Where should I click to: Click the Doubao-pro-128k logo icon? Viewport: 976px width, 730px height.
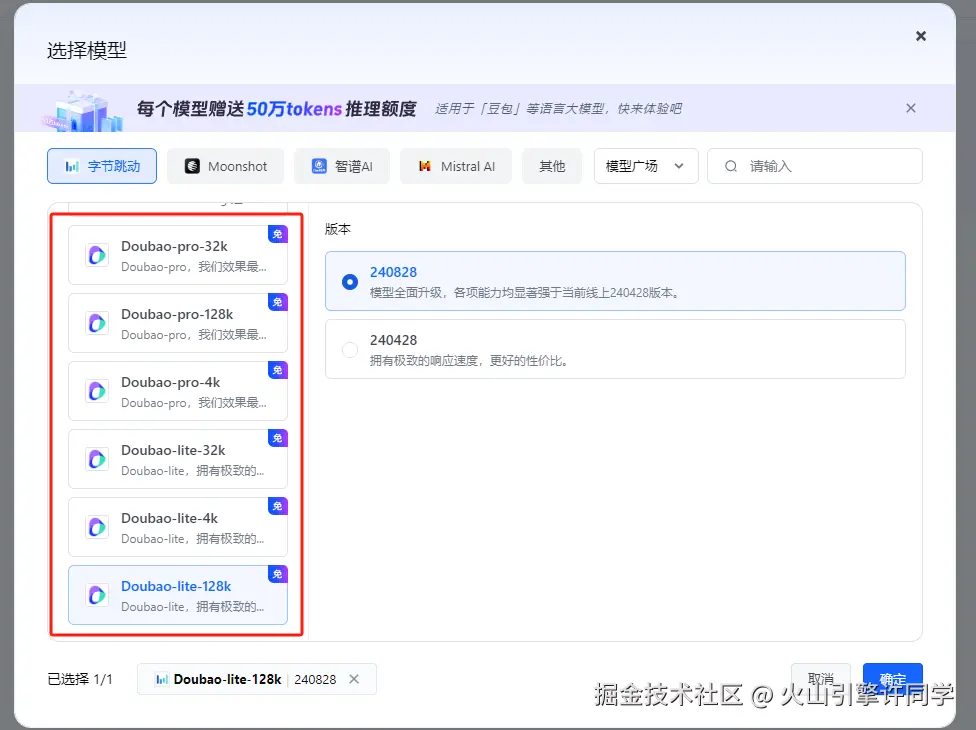click(x=96, y=323)
